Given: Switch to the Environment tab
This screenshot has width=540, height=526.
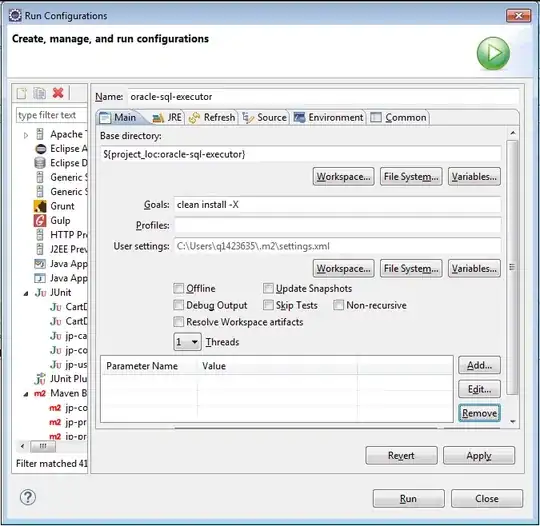Looking at the screenshot, I should point(328,118).
